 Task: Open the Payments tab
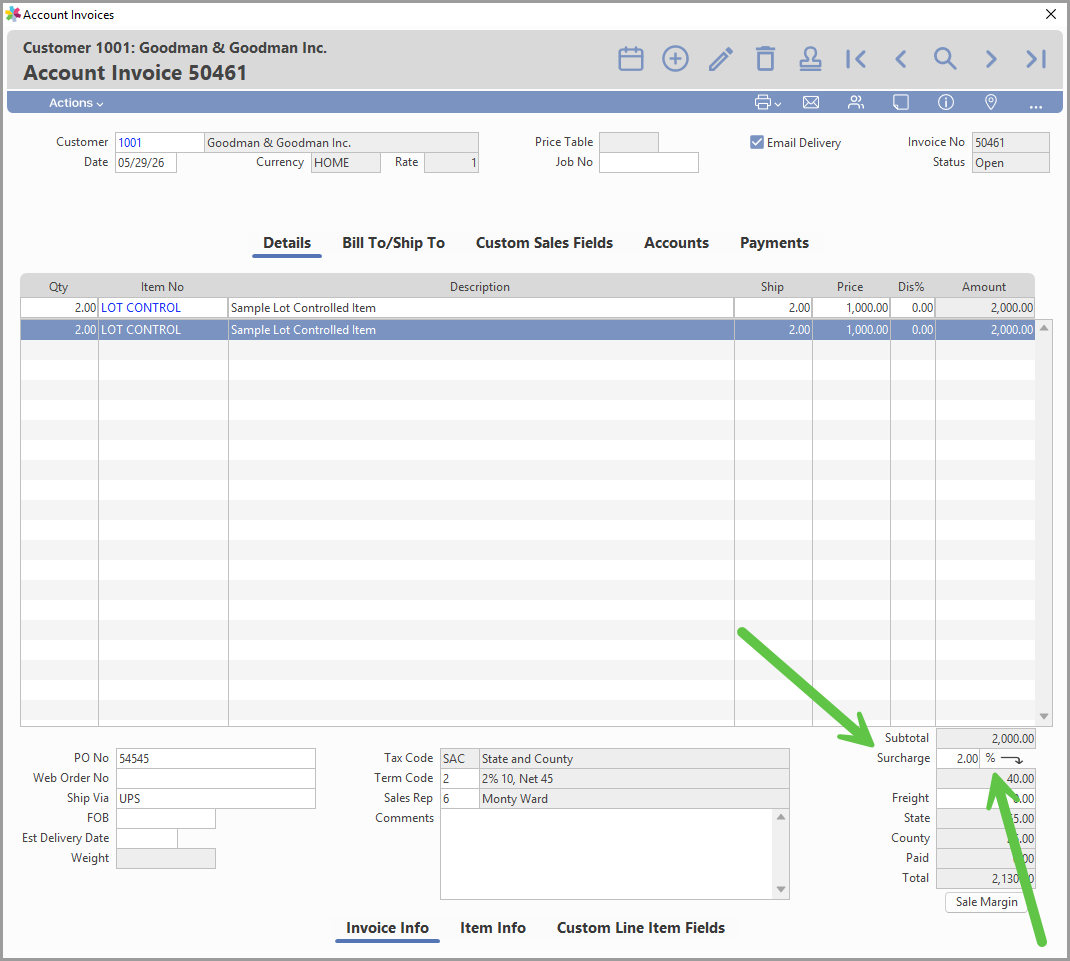(774, 243)
